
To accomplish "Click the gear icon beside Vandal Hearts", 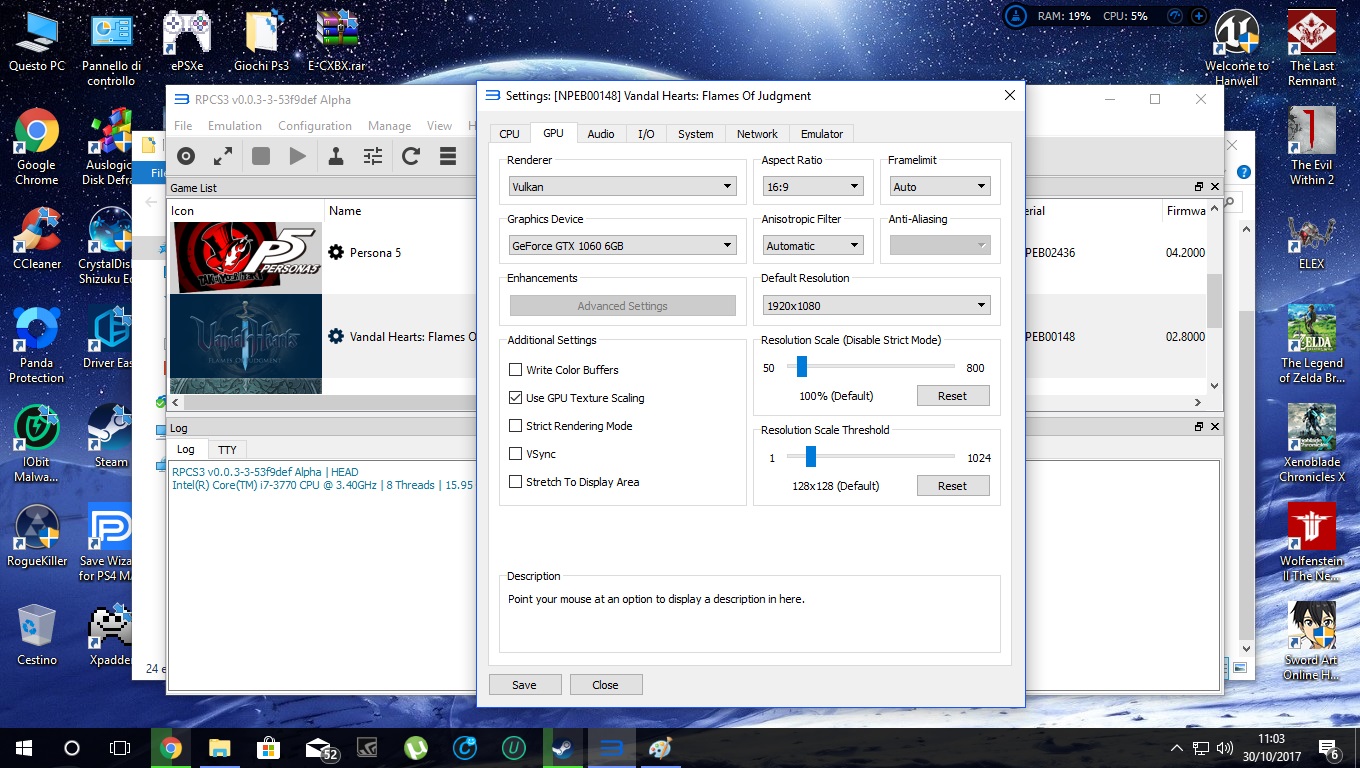I will tap(336, 337).
